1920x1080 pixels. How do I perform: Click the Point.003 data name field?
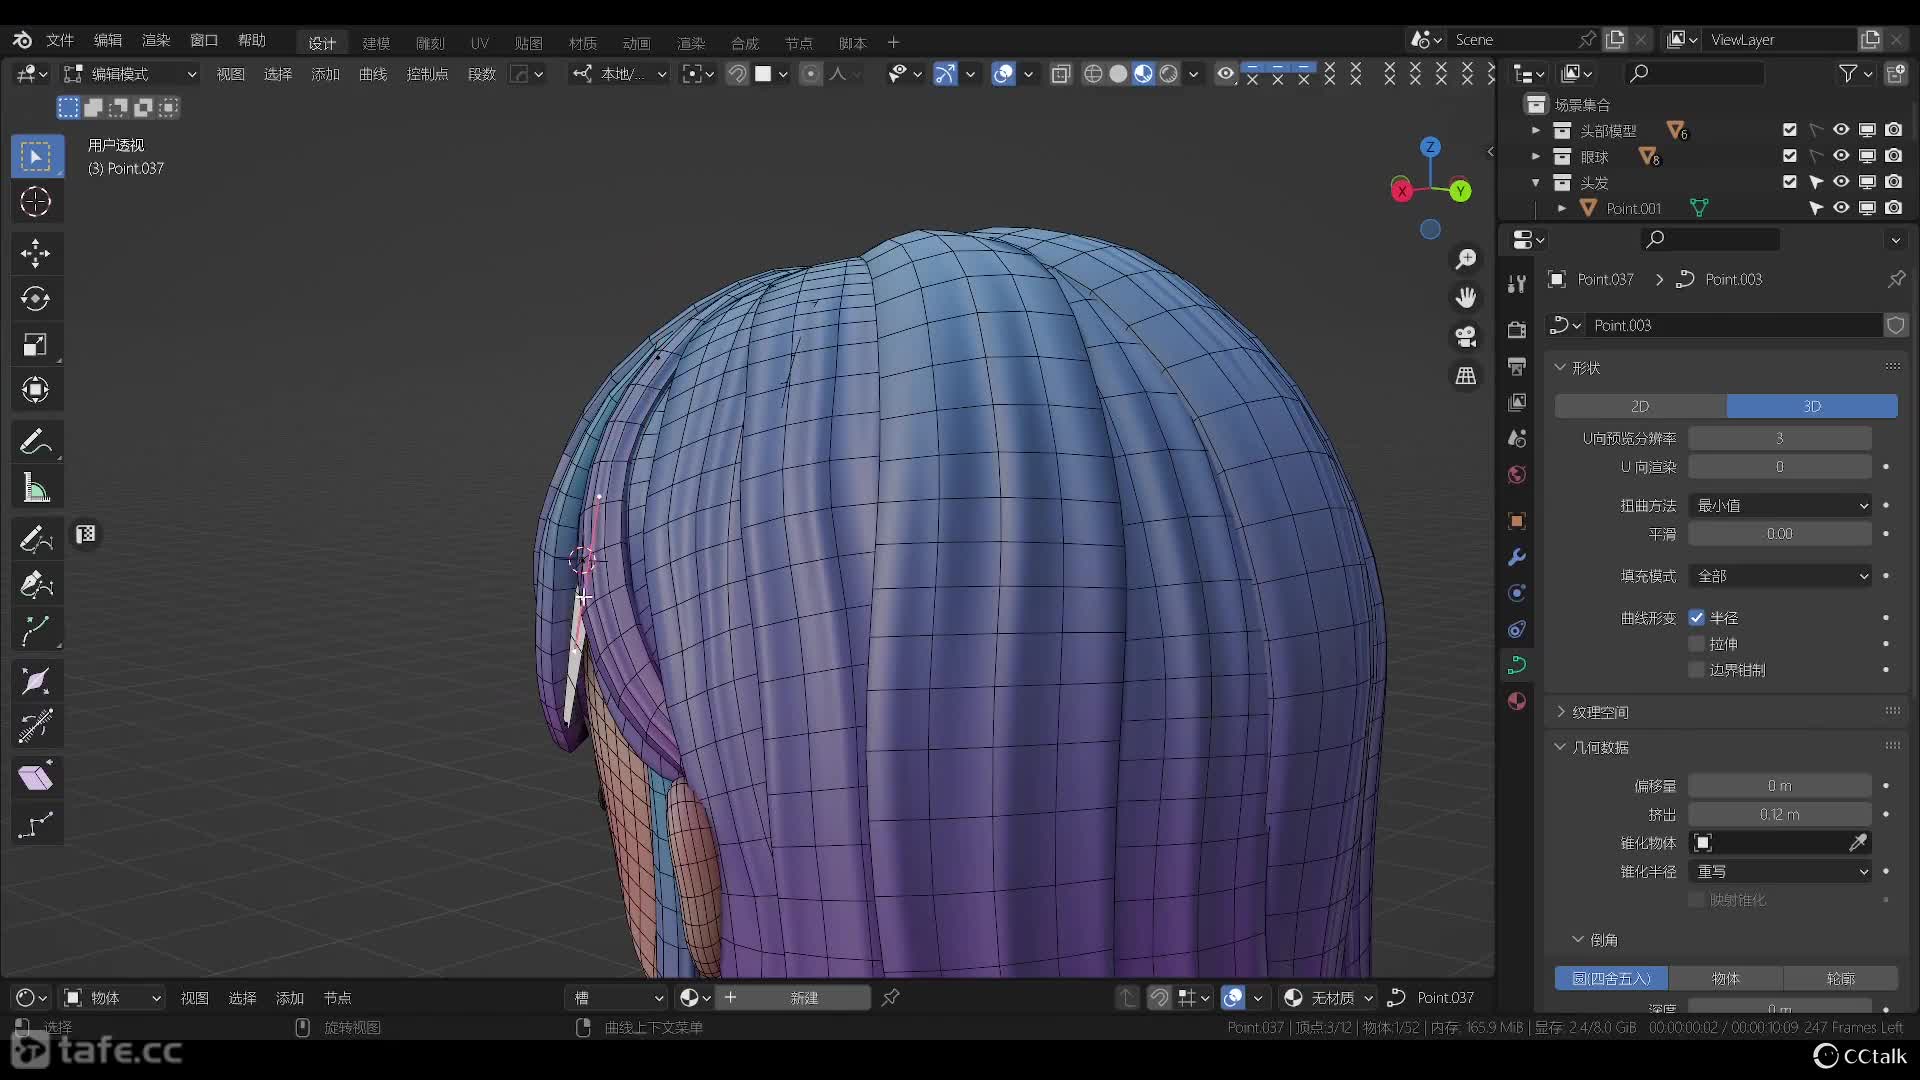coord(1735,326)
